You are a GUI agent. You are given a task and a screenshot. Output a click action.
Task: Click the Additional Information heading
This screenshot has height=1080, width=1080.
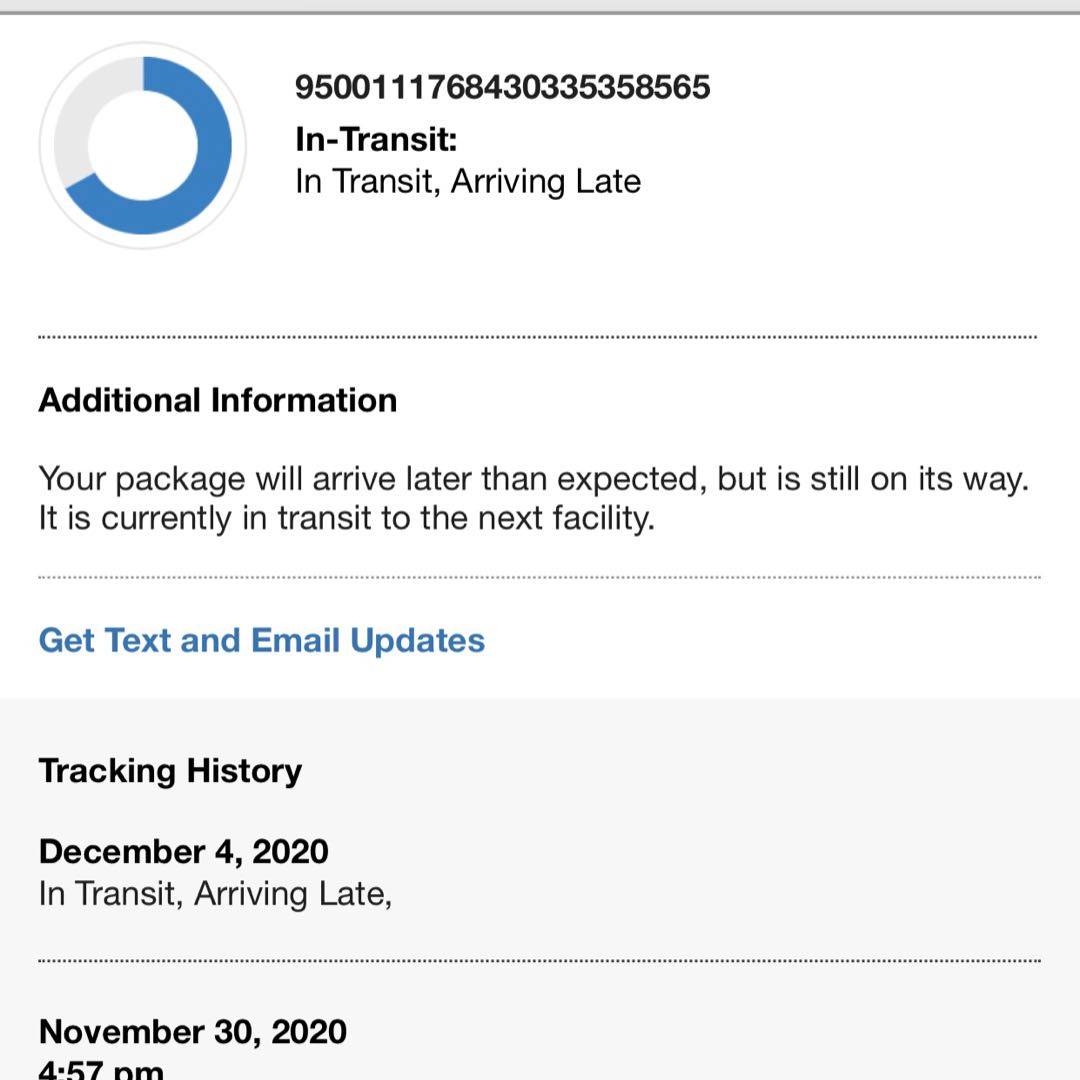[x=217, y=400]
